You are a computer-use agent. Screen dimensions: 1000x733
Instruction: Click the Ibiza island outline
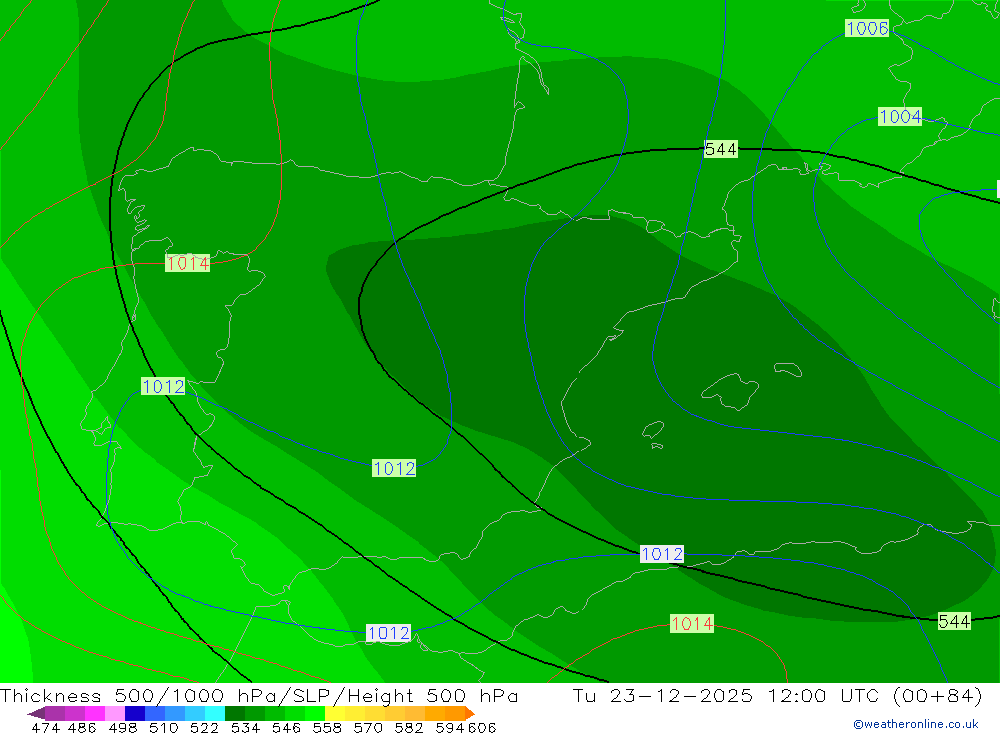[653, 429]
